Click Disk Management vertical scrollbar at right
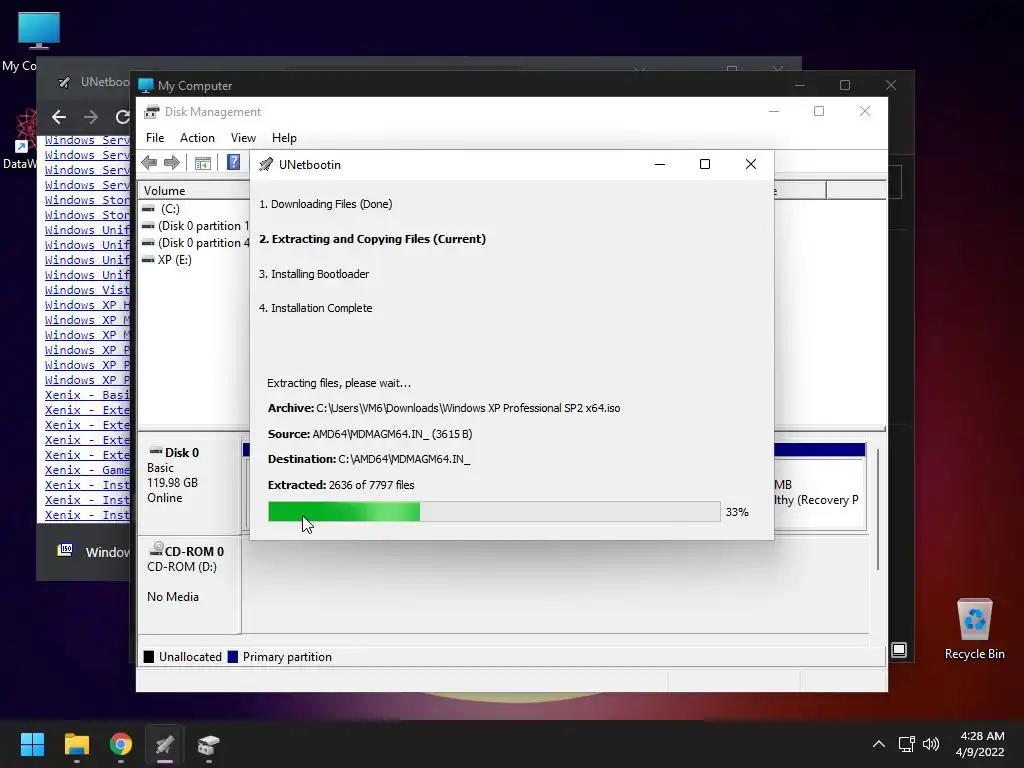Viewport: 1024px width, 768px height. (878, 509)
